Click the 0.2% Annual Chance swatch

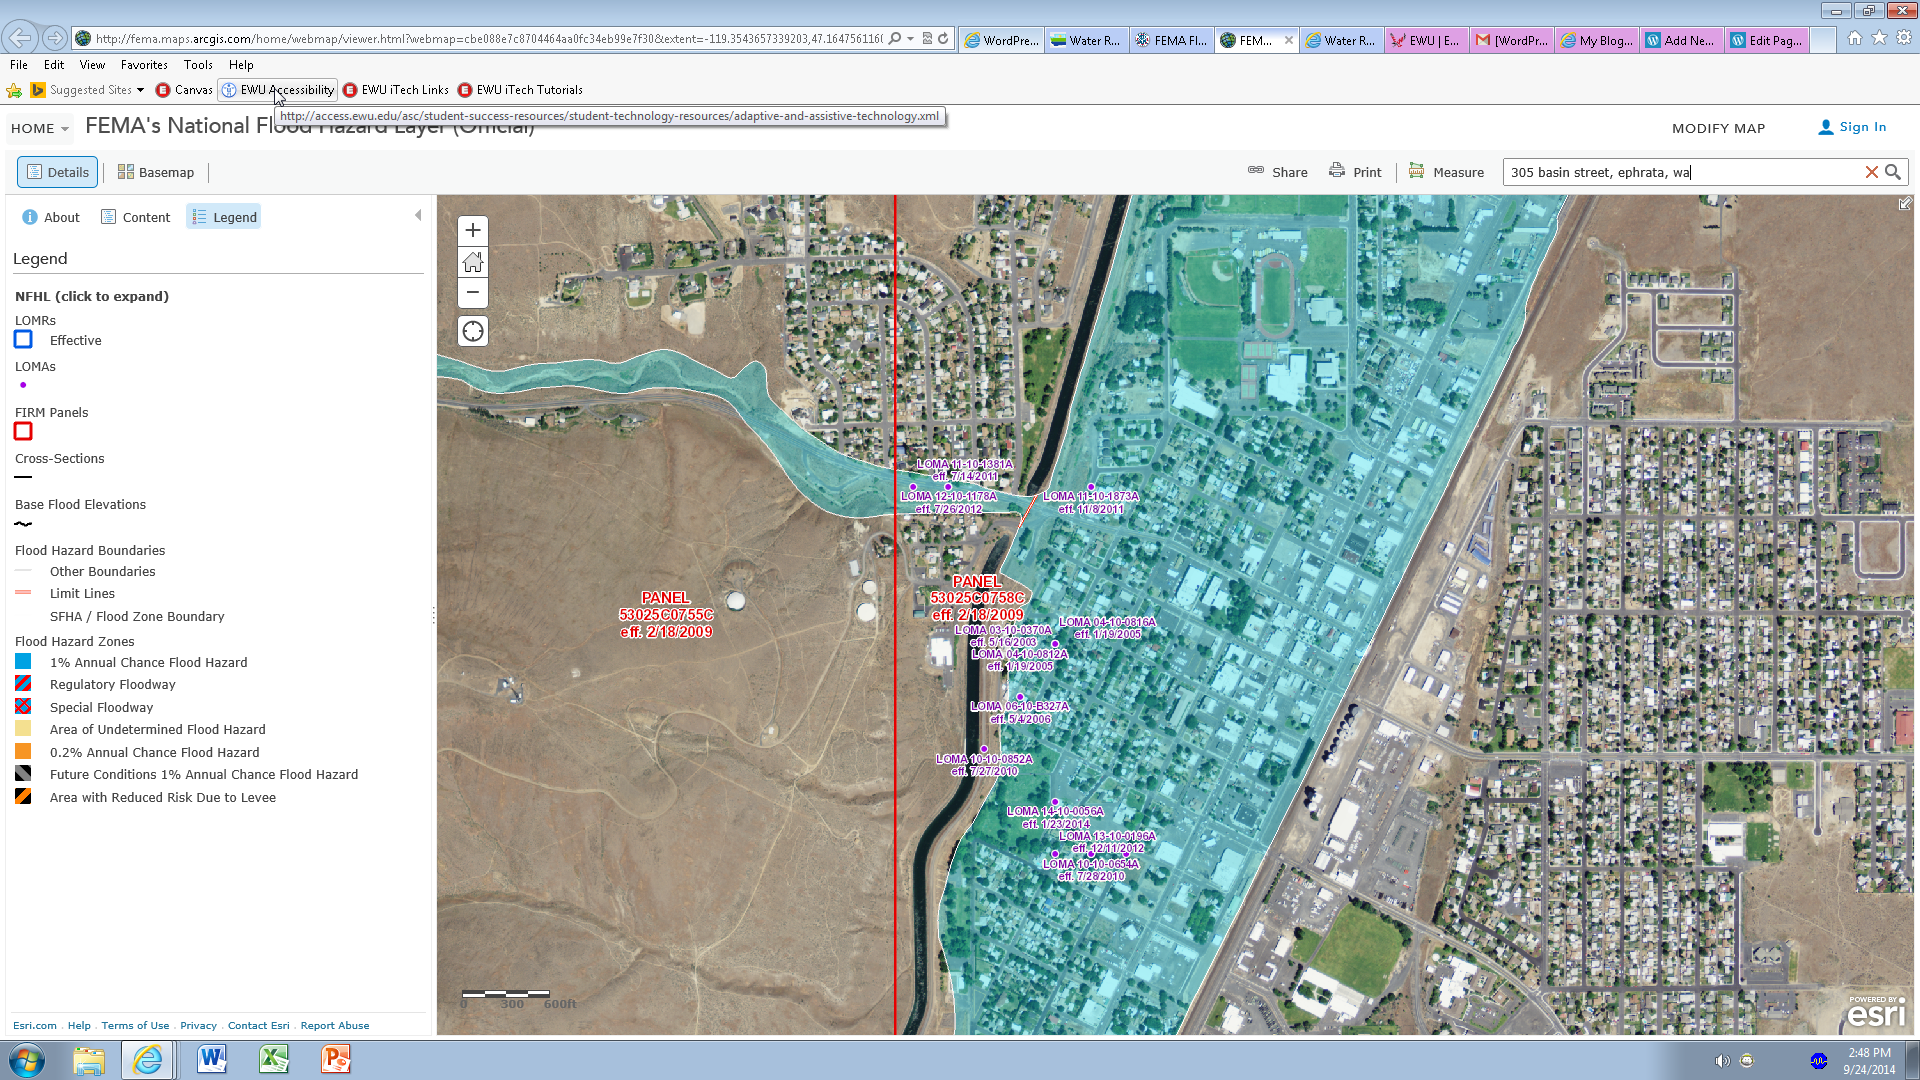[23, 752]
